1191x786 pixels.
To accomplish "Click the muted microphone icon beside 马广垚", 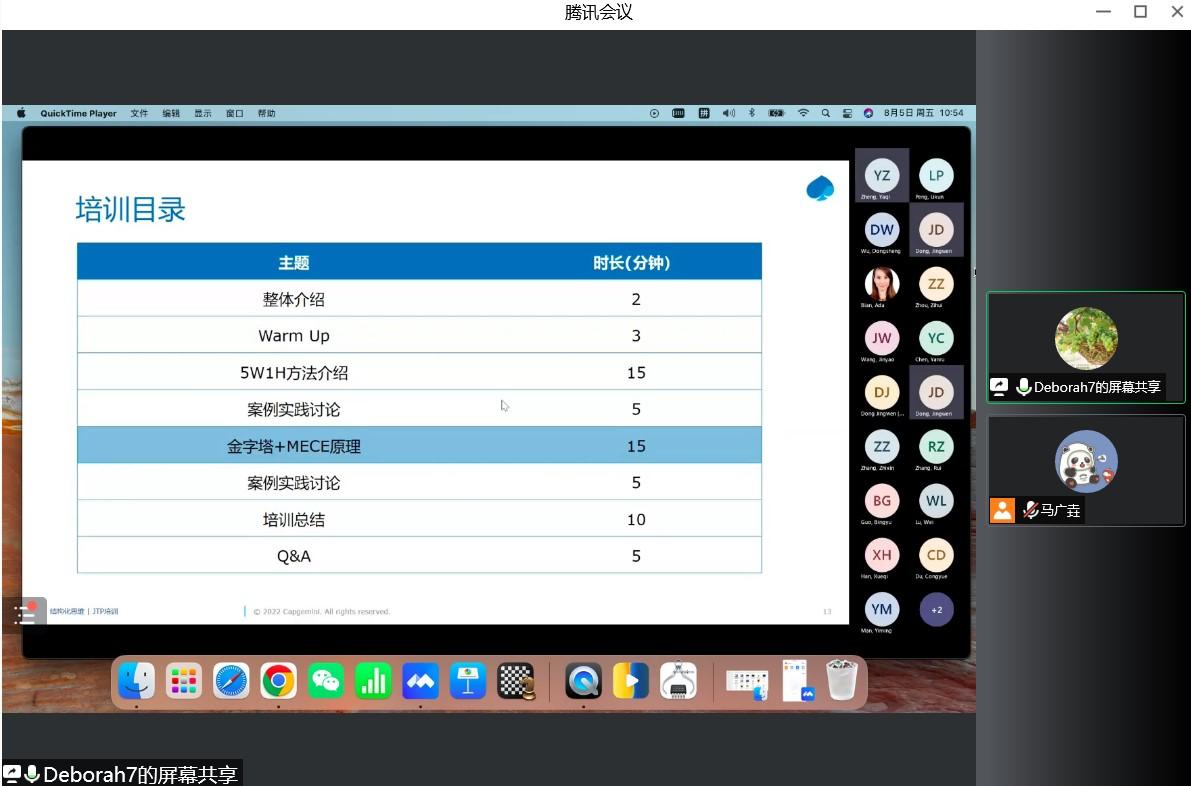I will [x=1030, y=510].
